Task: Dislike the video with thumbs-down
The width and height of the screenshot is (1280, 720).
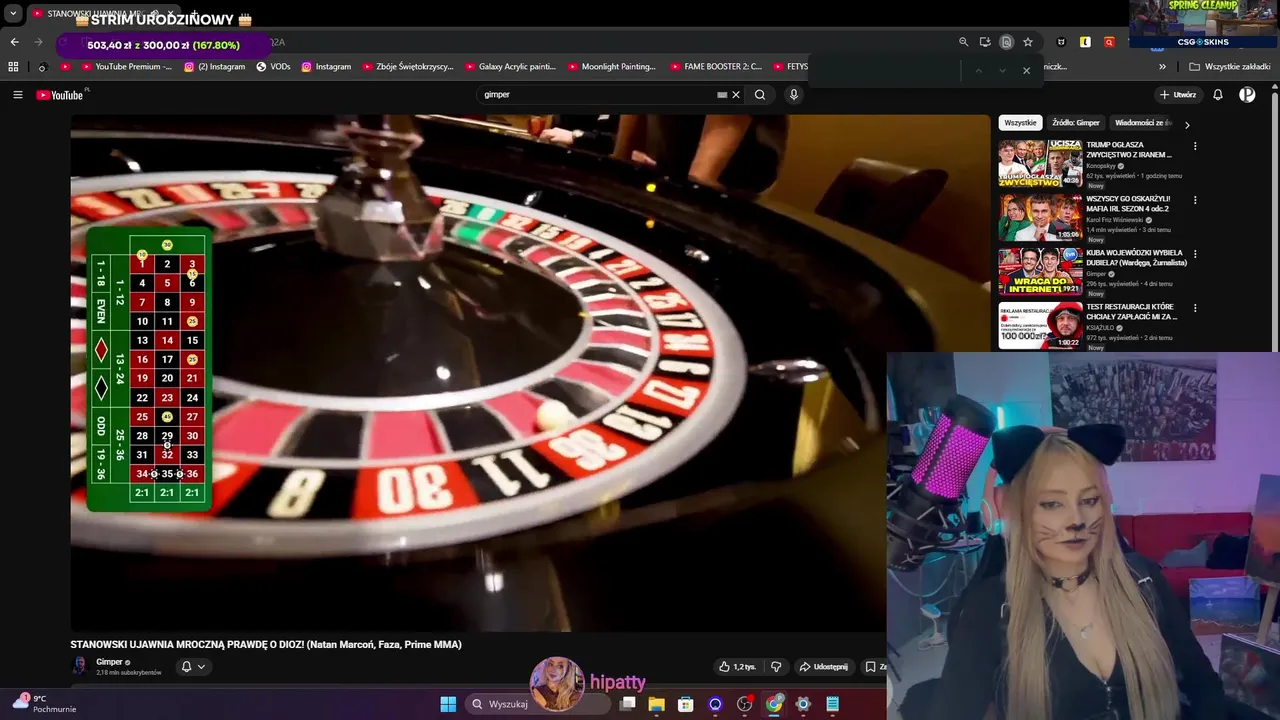Action: [776, 667]
